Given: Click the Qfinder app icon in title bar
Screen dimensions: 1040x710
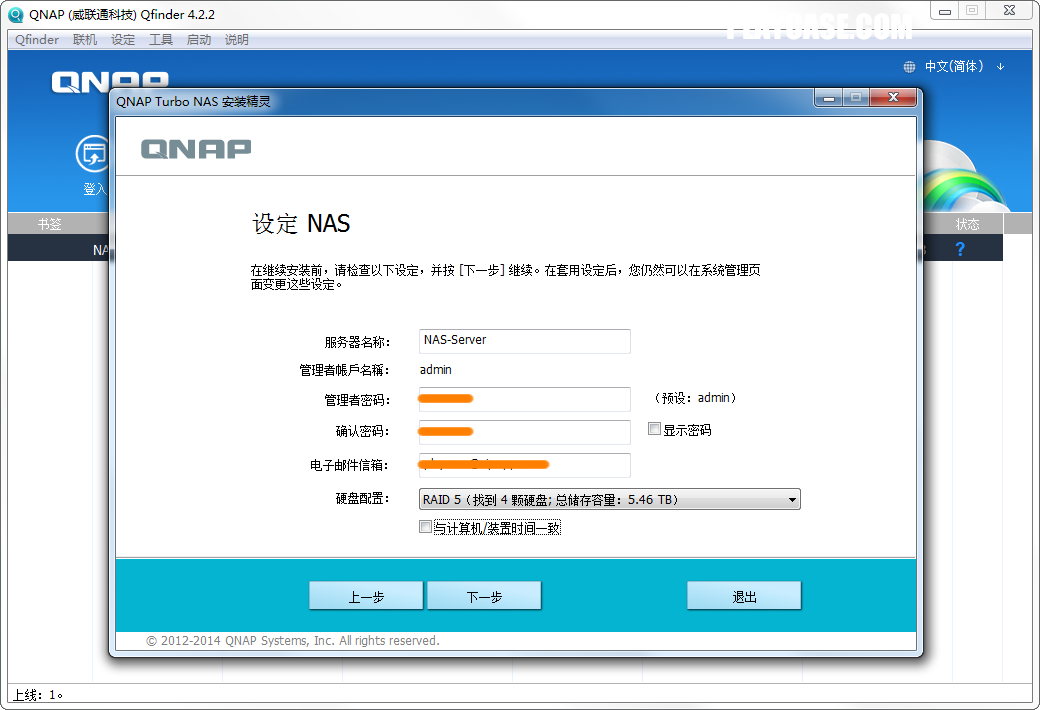Looking at the screenshot, I should pyautogui.click(x=15, y=15).
